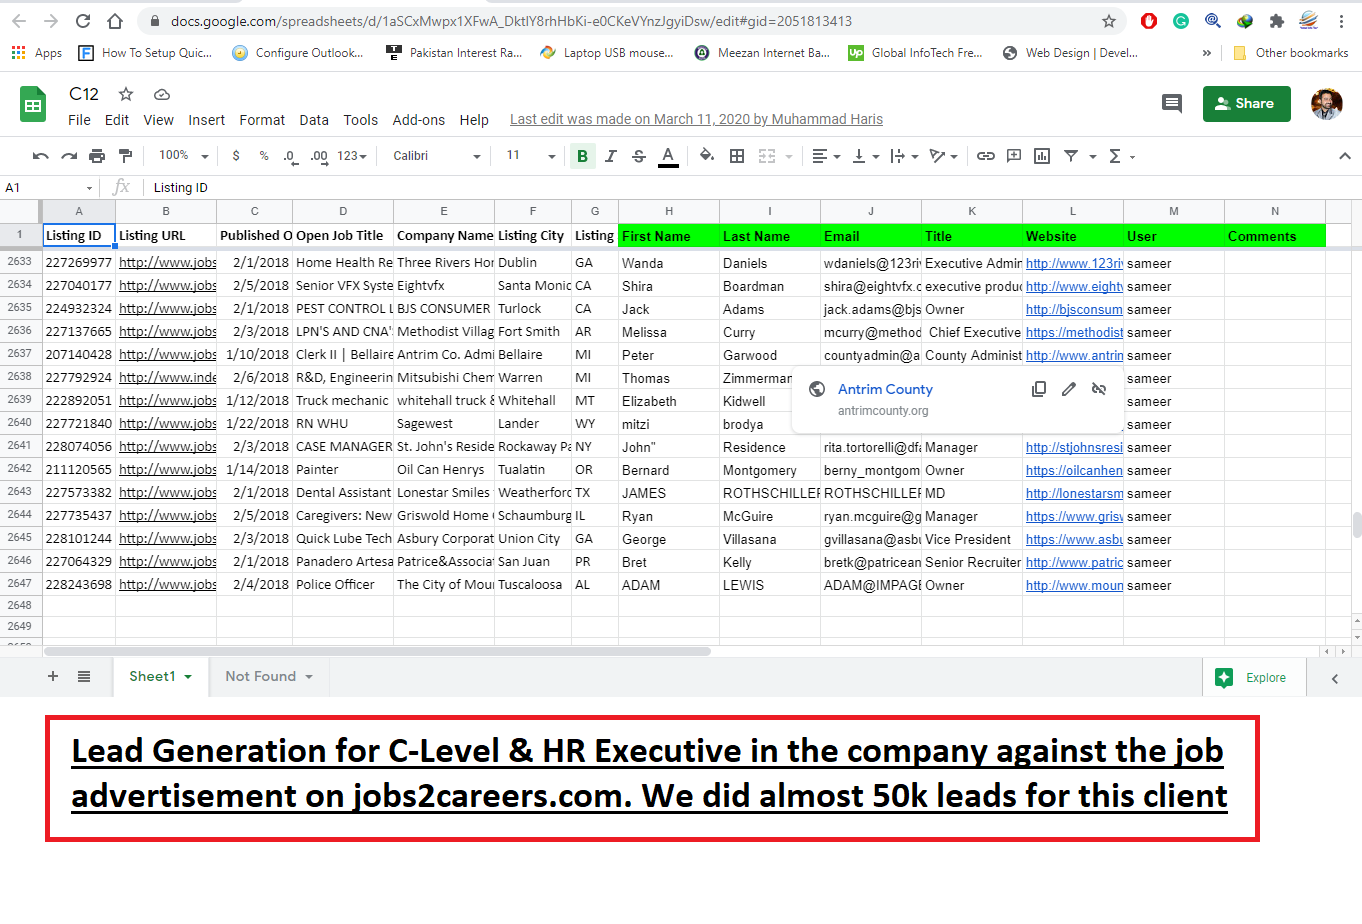Toggle Strikethrough formatting
The width and height of the screenshot is (1362, 924).
tap(639, 156)
